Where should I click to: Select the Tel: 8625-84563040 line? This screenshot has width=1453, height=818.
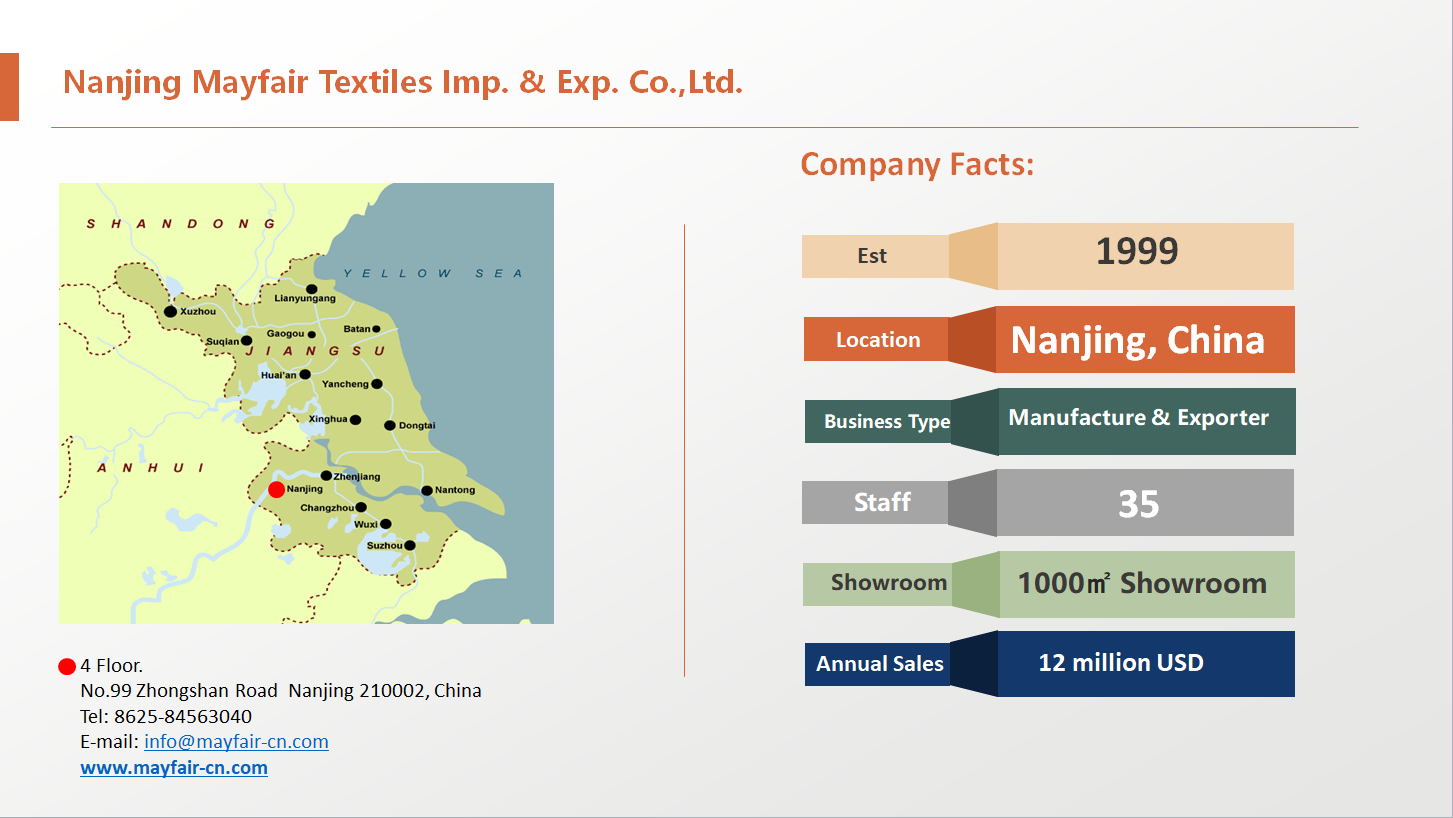[166, 717]
